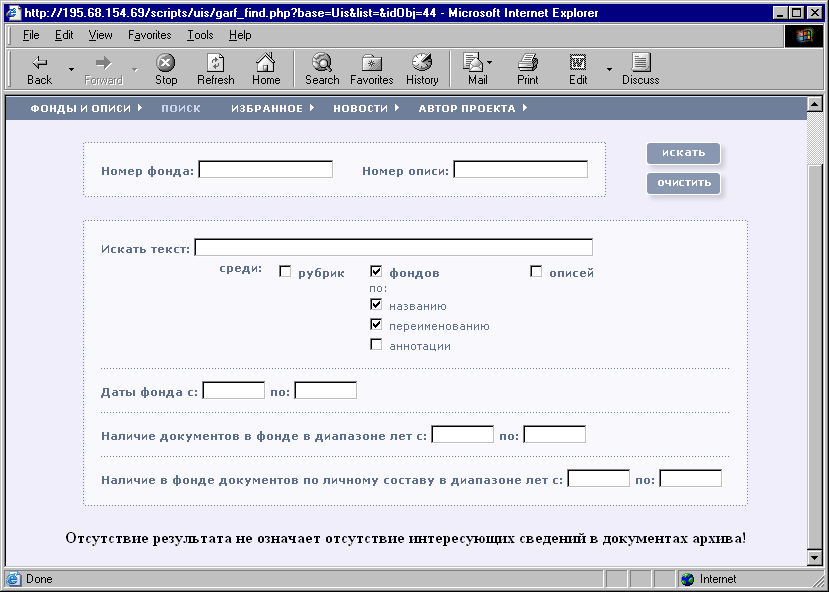
Task: Go to Home page icon
Action: (265, 62)
